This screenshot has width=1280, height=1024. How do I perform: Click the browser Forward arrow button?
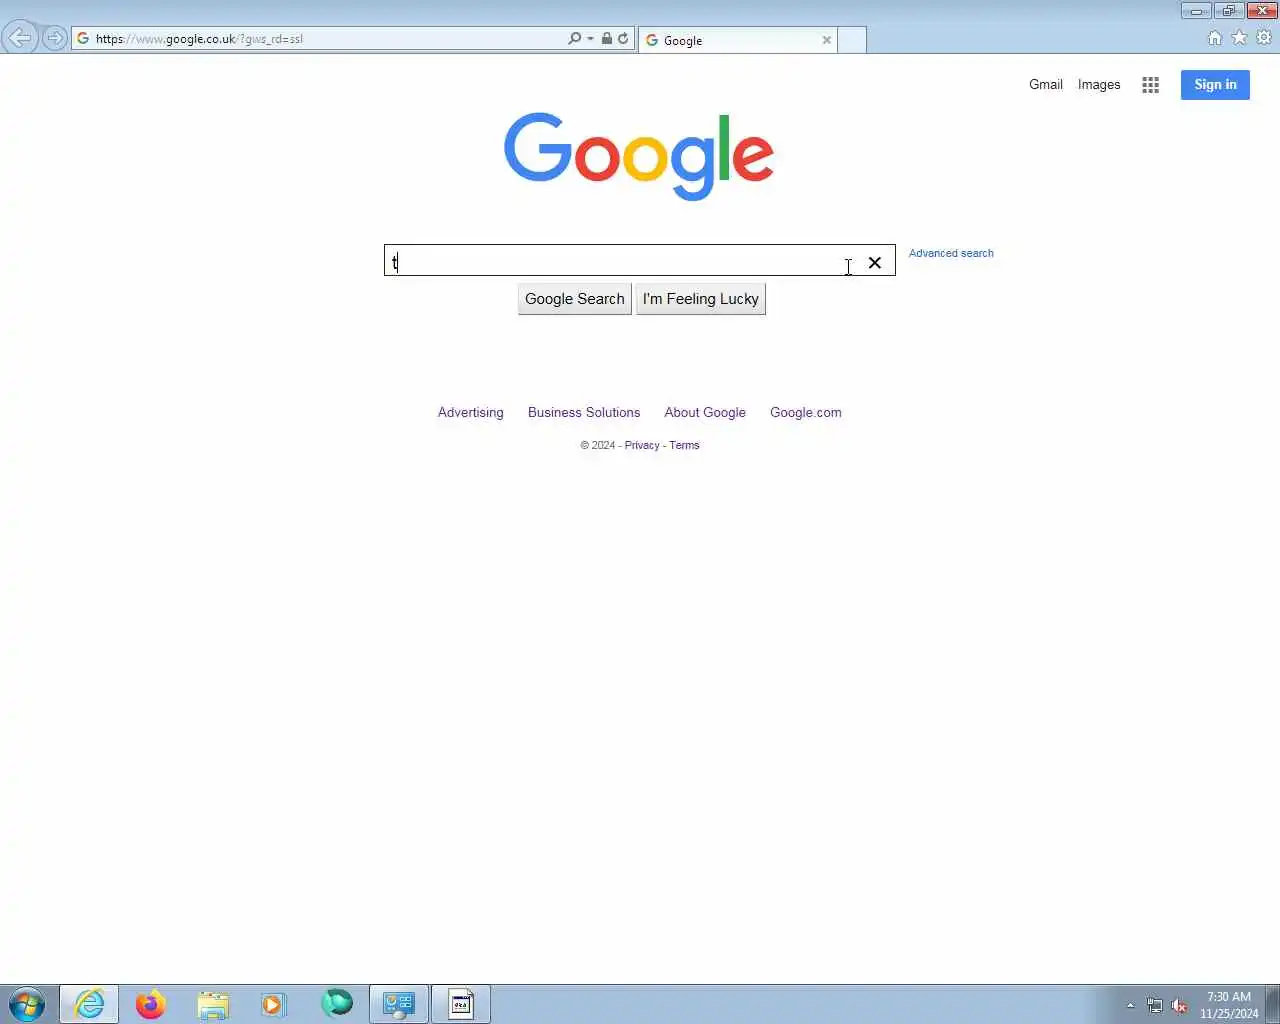coord(55,38)
